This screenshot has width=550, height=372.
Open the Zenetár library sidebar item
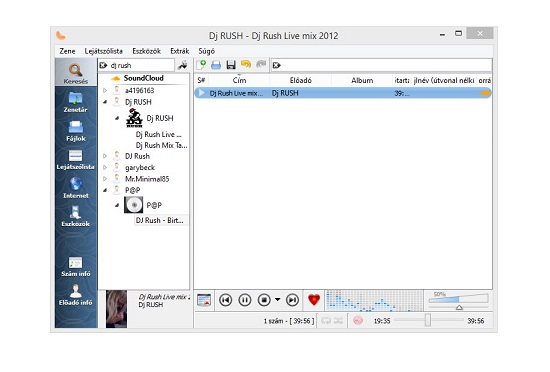(x=76, y=102)
